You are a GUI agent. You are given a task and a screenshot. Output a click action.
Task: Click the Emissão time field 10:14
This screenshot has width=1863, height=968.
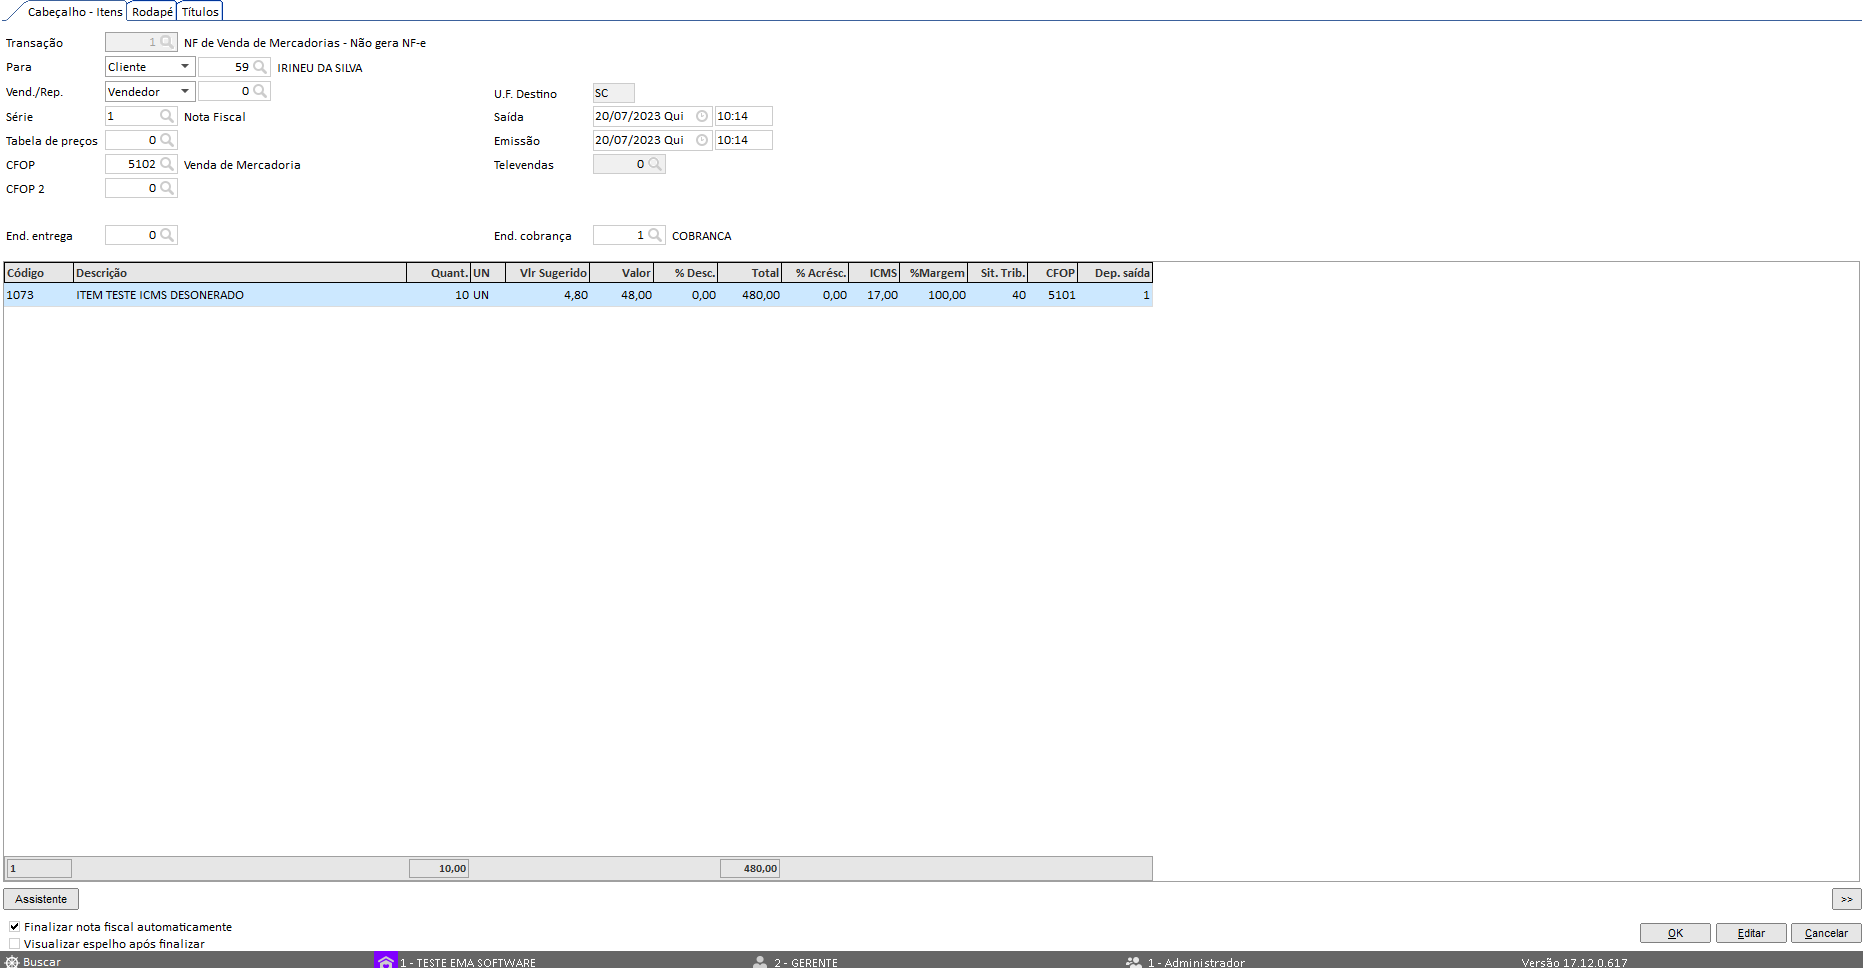tap(743, 140)
